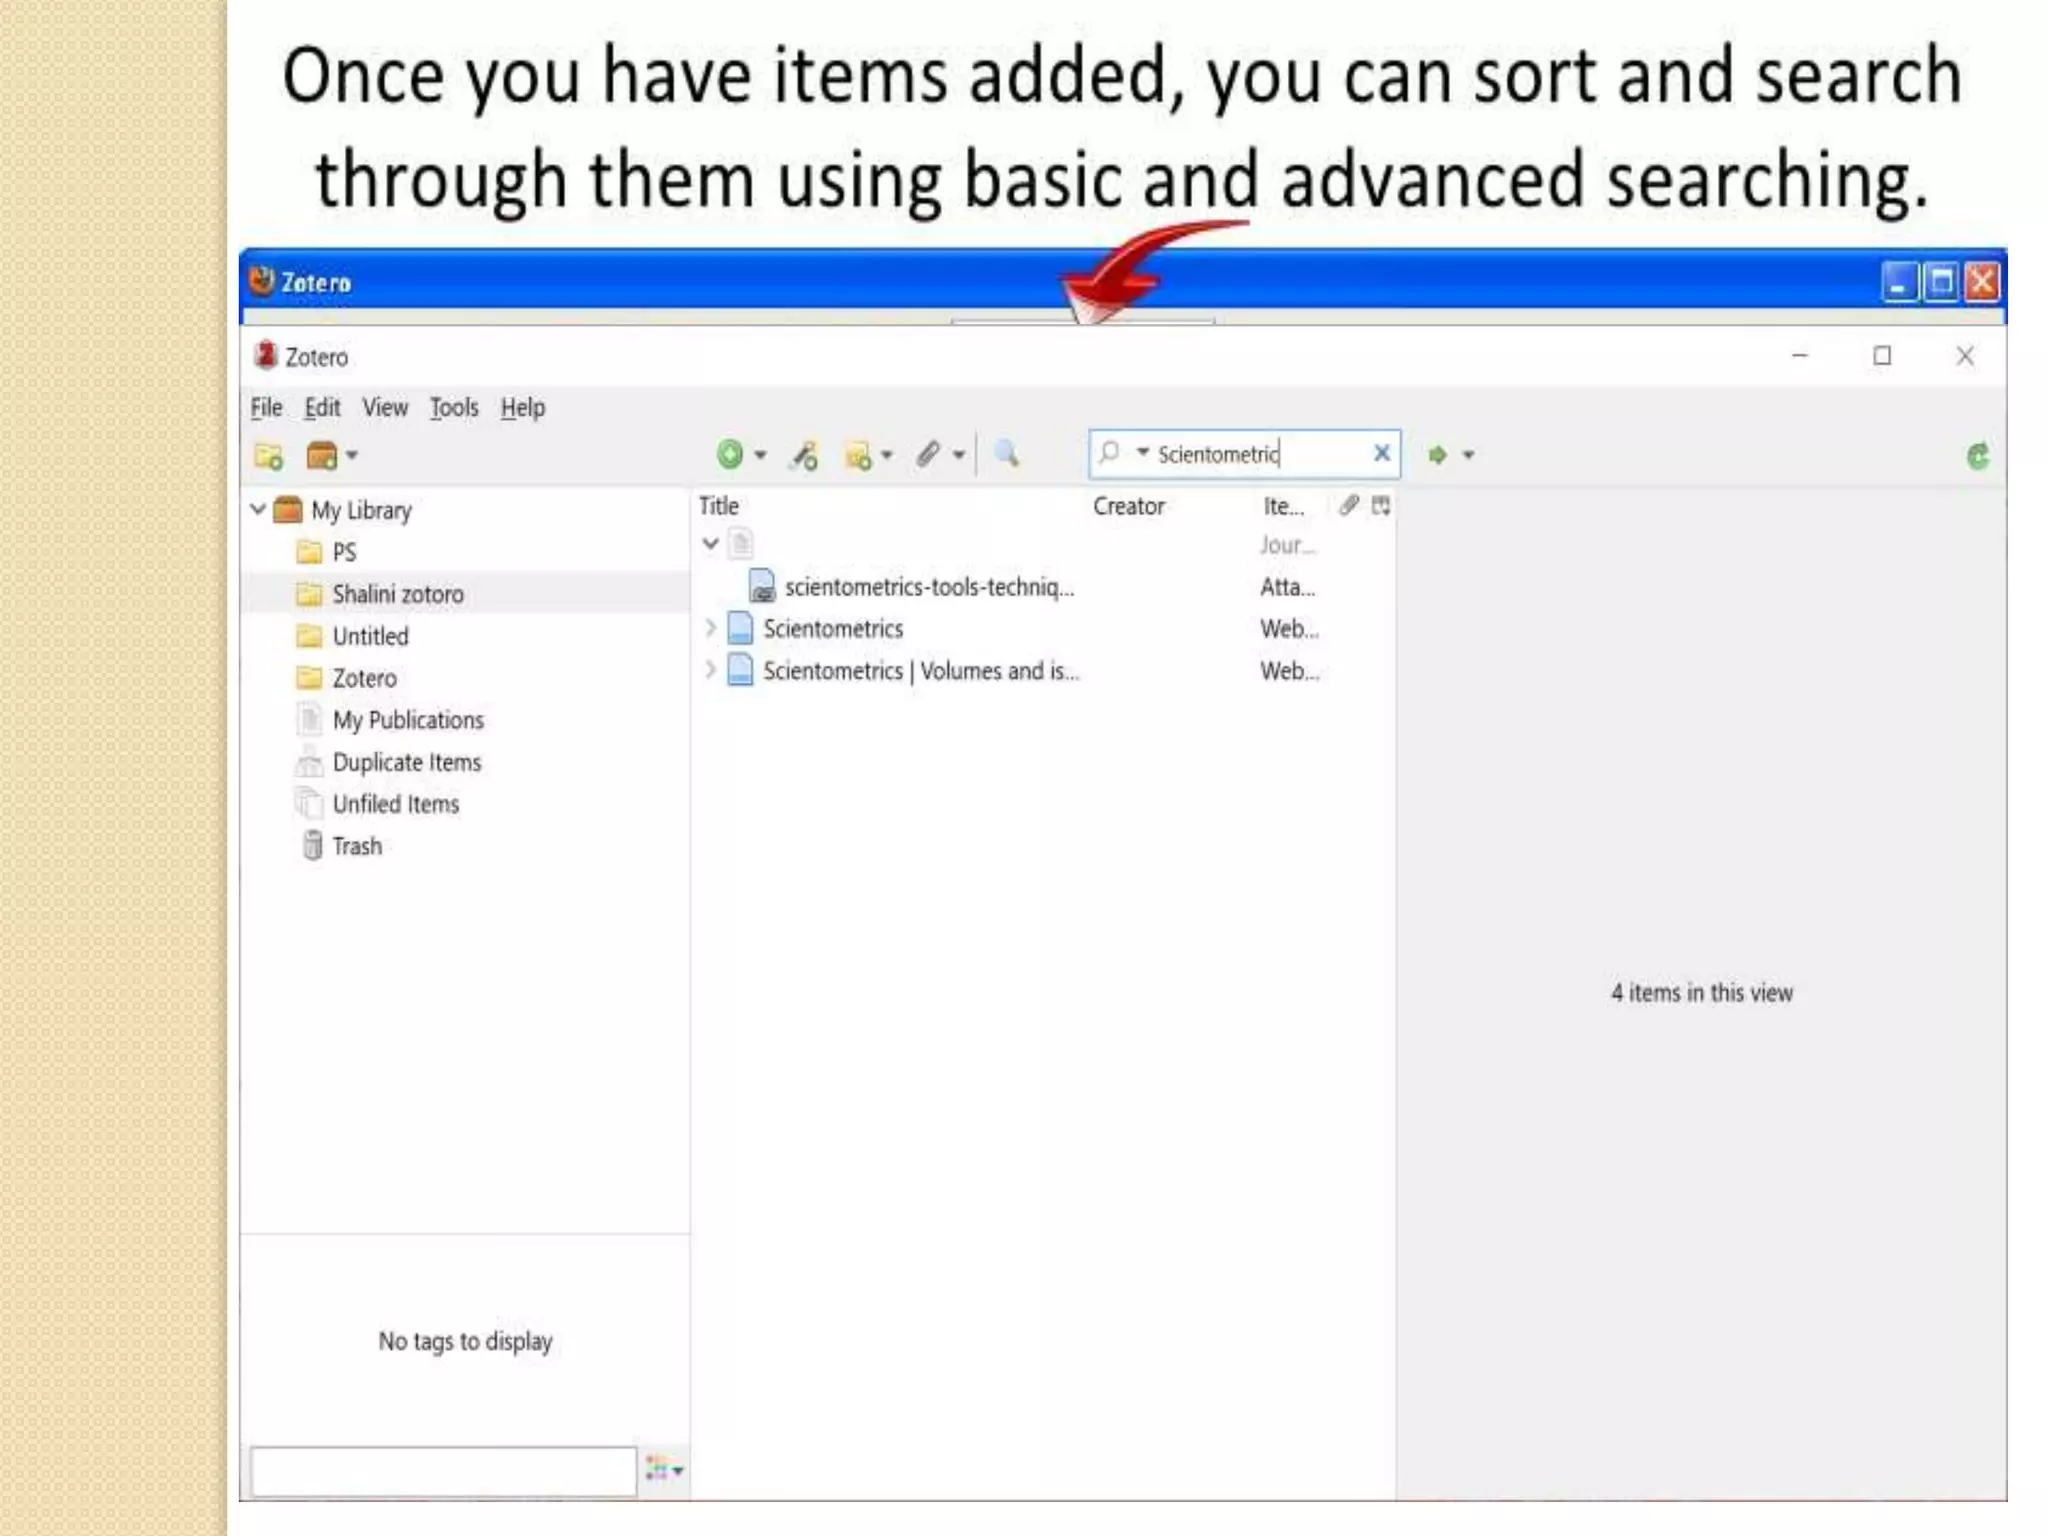Screen dimensions: 2048x1536
Task: Click the Locate green arrow icon
Action: pos(1438,455)
